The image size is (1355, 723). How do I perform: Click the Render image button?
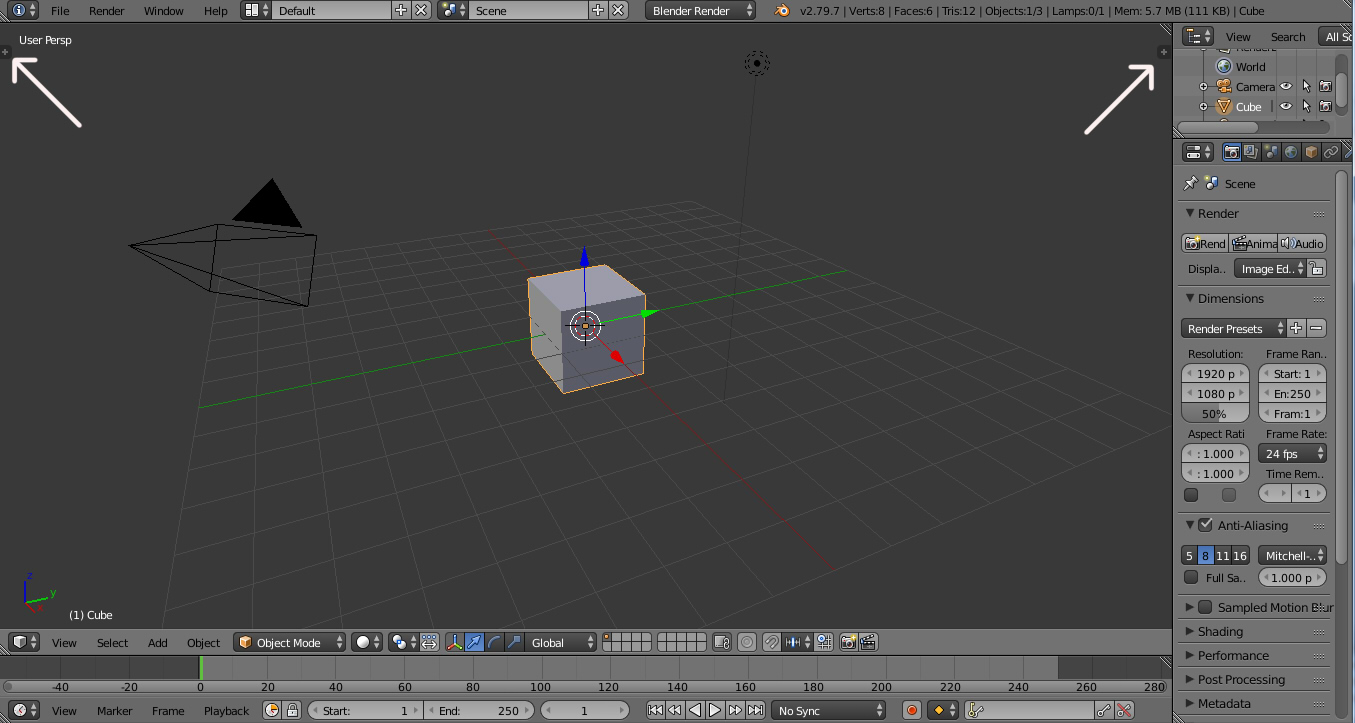pyautogui.click(x=1205, y=243)
